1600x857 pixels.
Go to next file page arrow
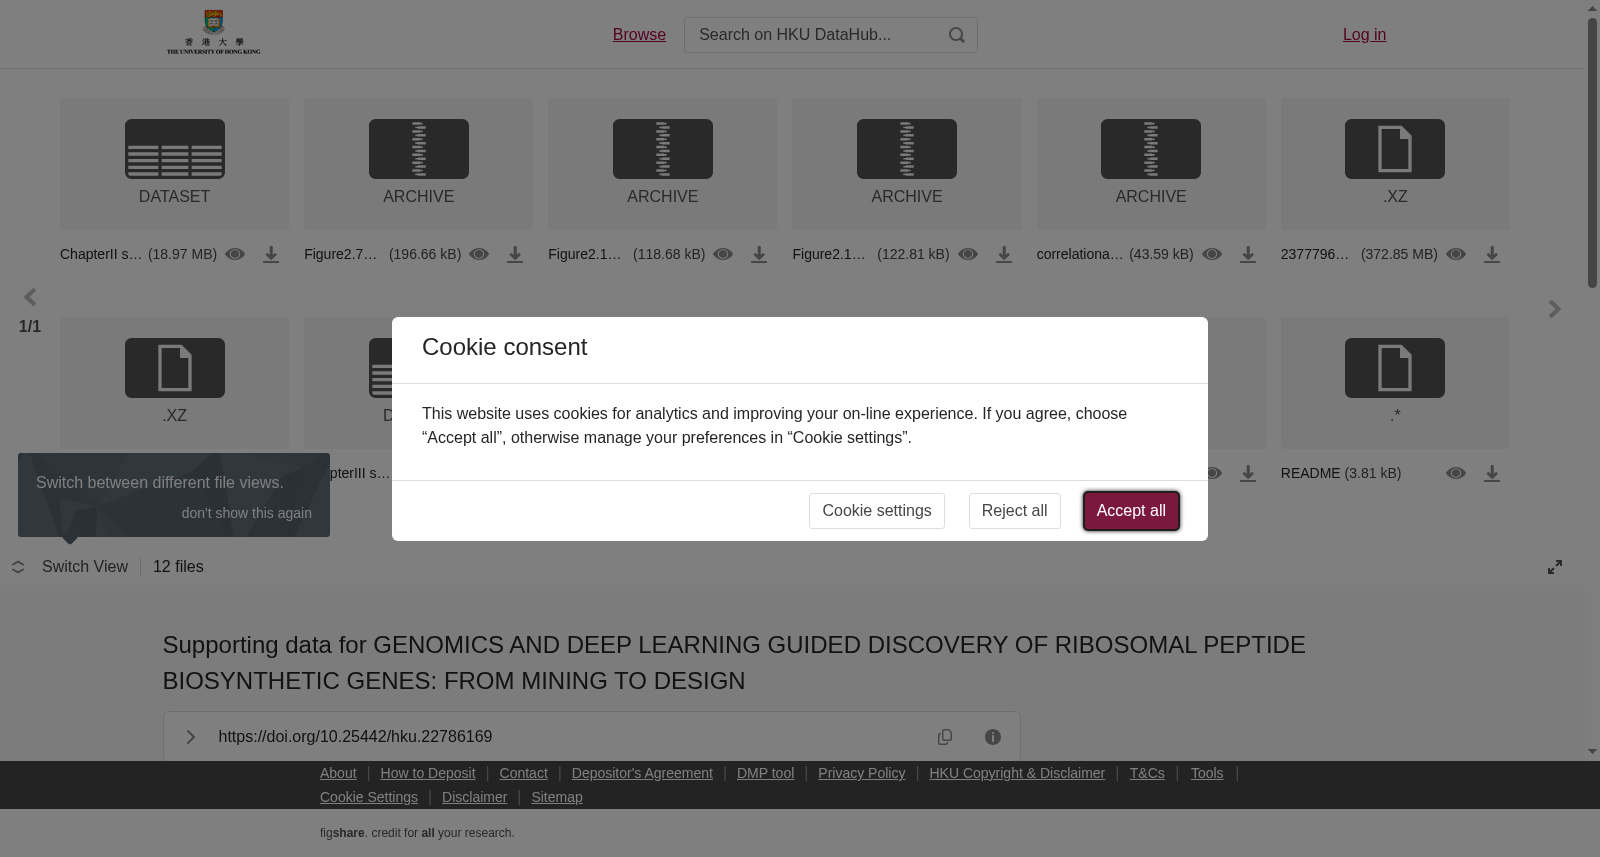pos(1554,309)
